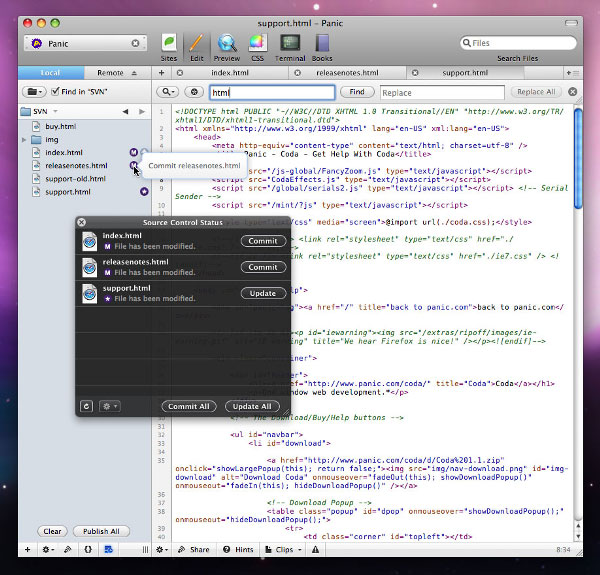Switch to the index.html tab
The height and width of the screenshot is (575, 600).
[230, 73]
